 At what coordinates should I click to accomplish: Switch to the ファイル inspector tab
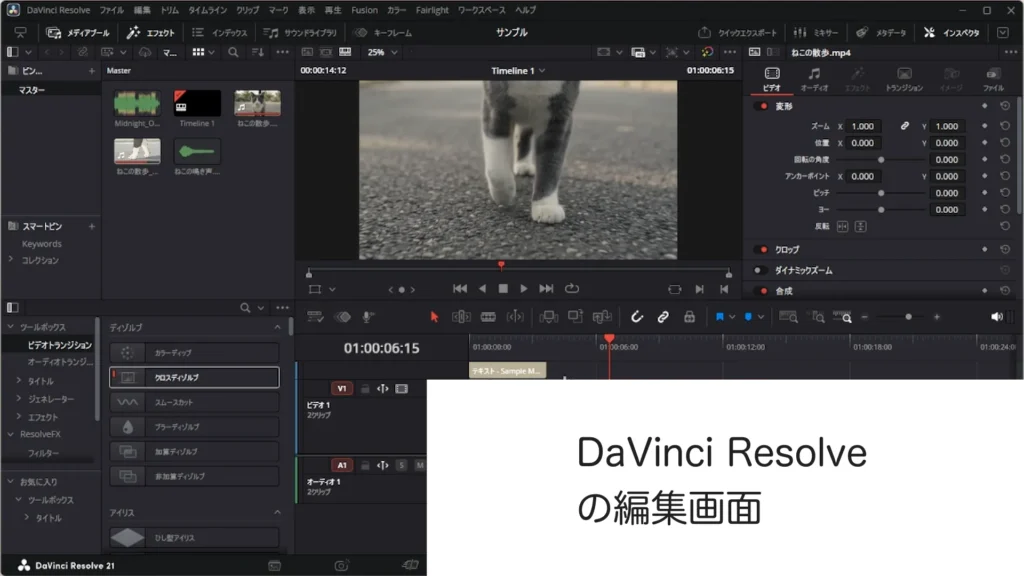coord(993,79)
